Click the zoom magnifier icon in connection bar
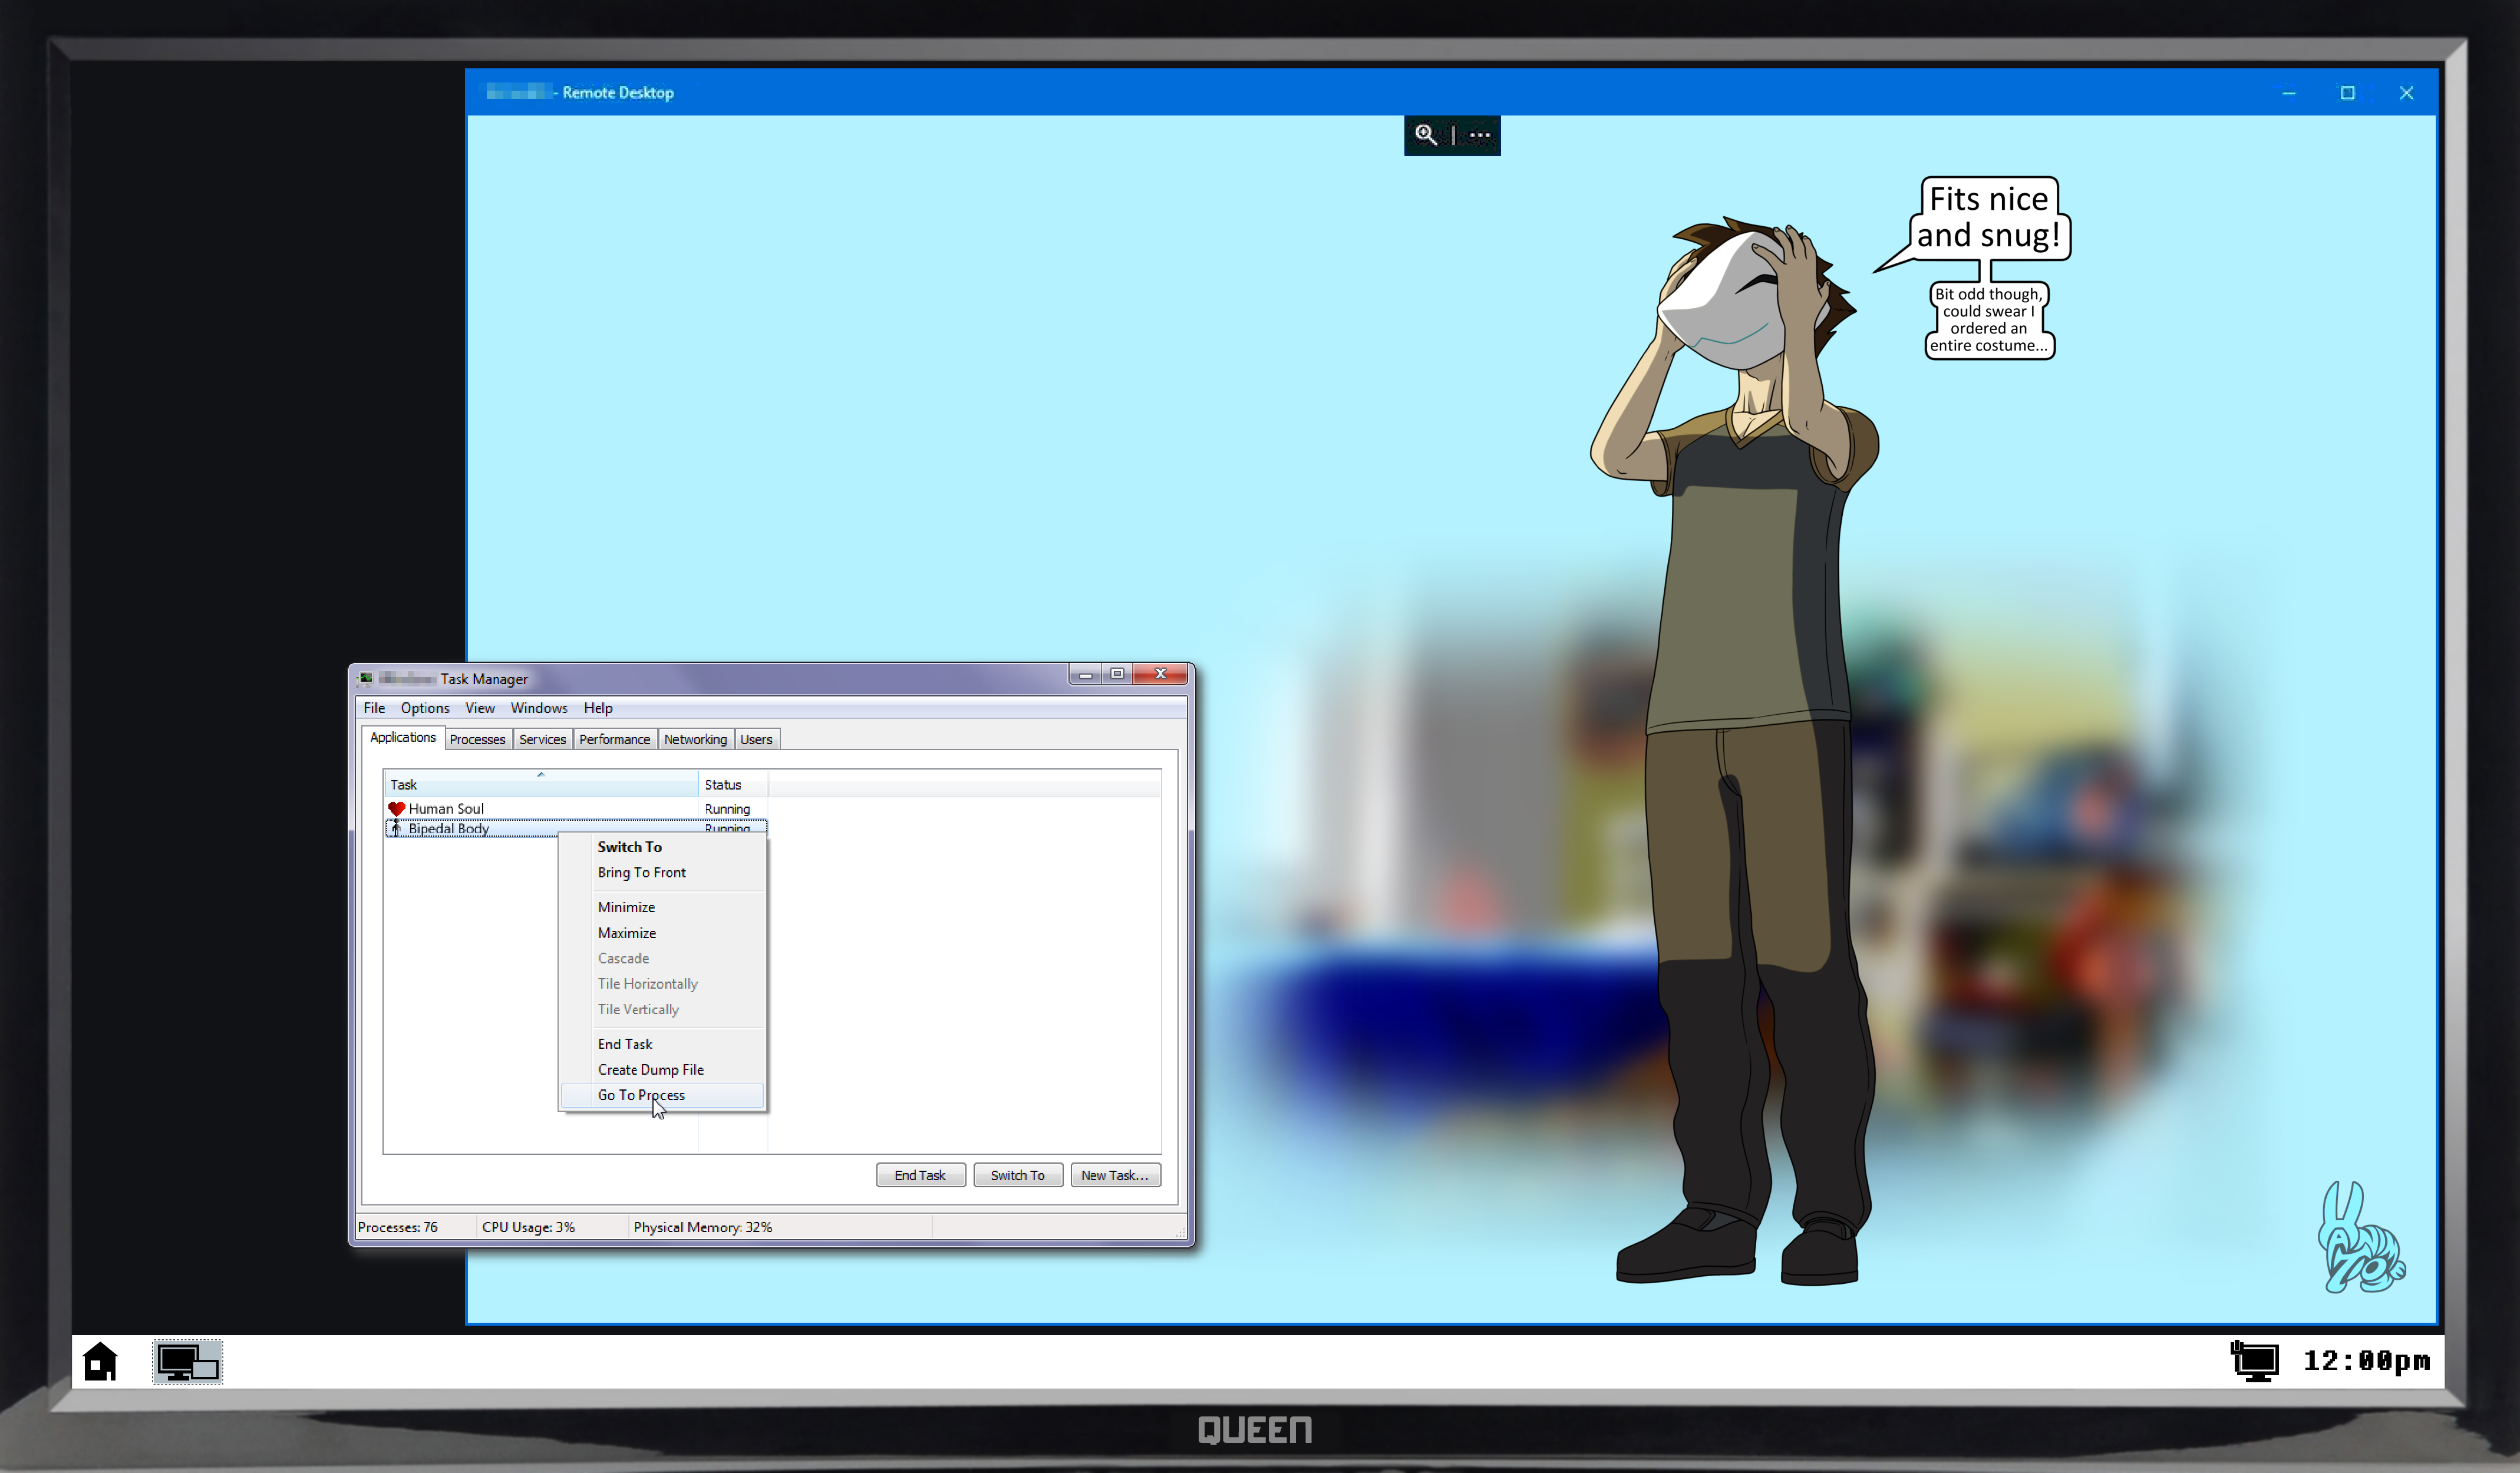Viewport: 2520px width, 1473px height. tap(1425, 135)
